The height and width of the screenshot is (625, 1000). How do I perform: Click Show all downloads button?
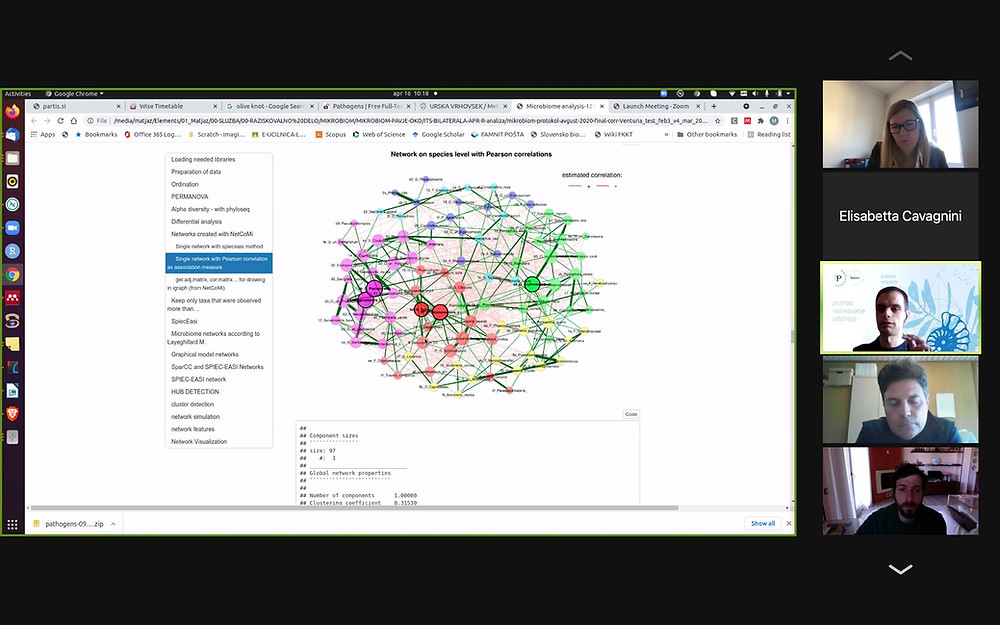click(763, 524)
